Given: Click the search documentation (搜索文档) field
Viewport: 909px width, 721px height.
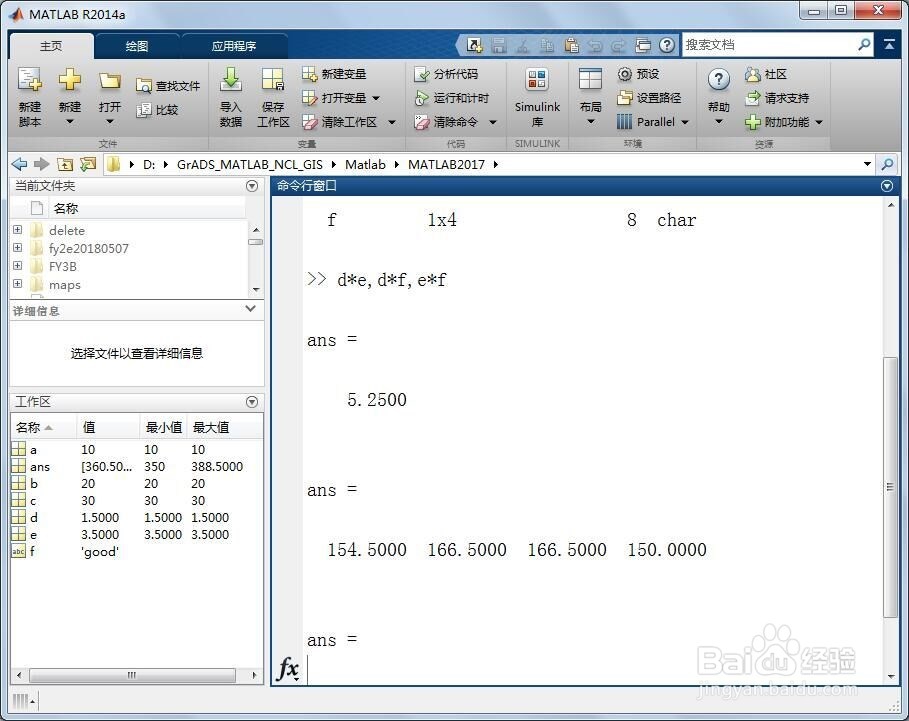Looking at the screenshot, I should tap(770, 45).
